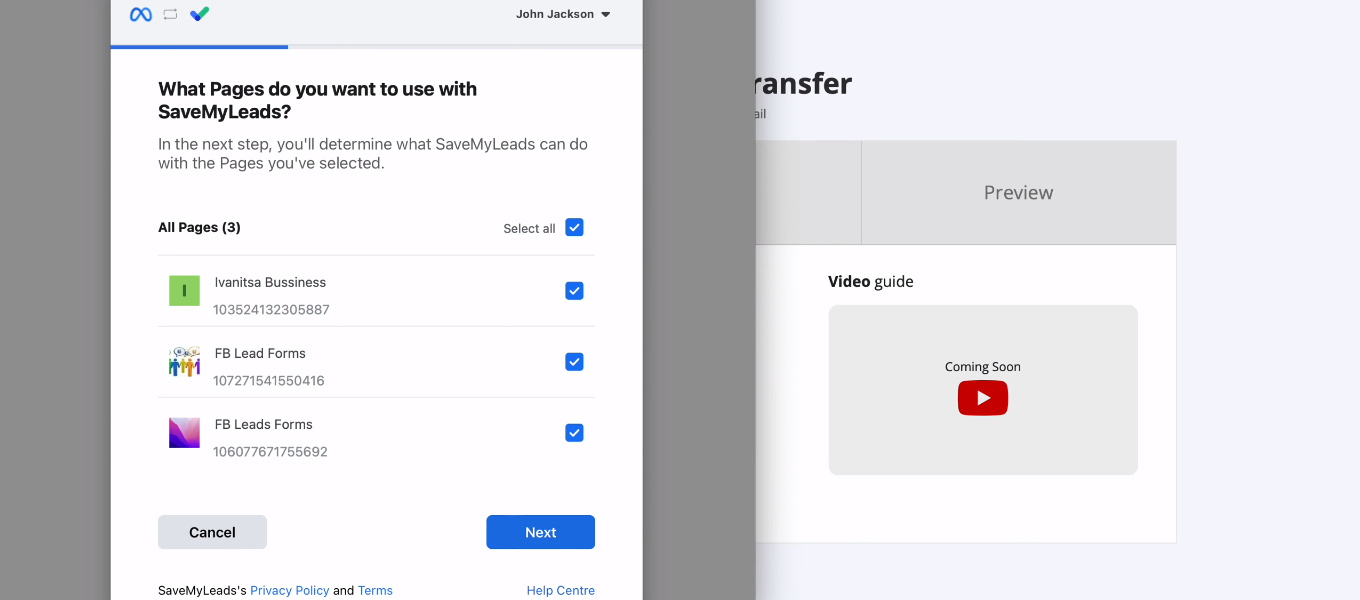Click the page ID 103524132305887

[x=271, y=309]
